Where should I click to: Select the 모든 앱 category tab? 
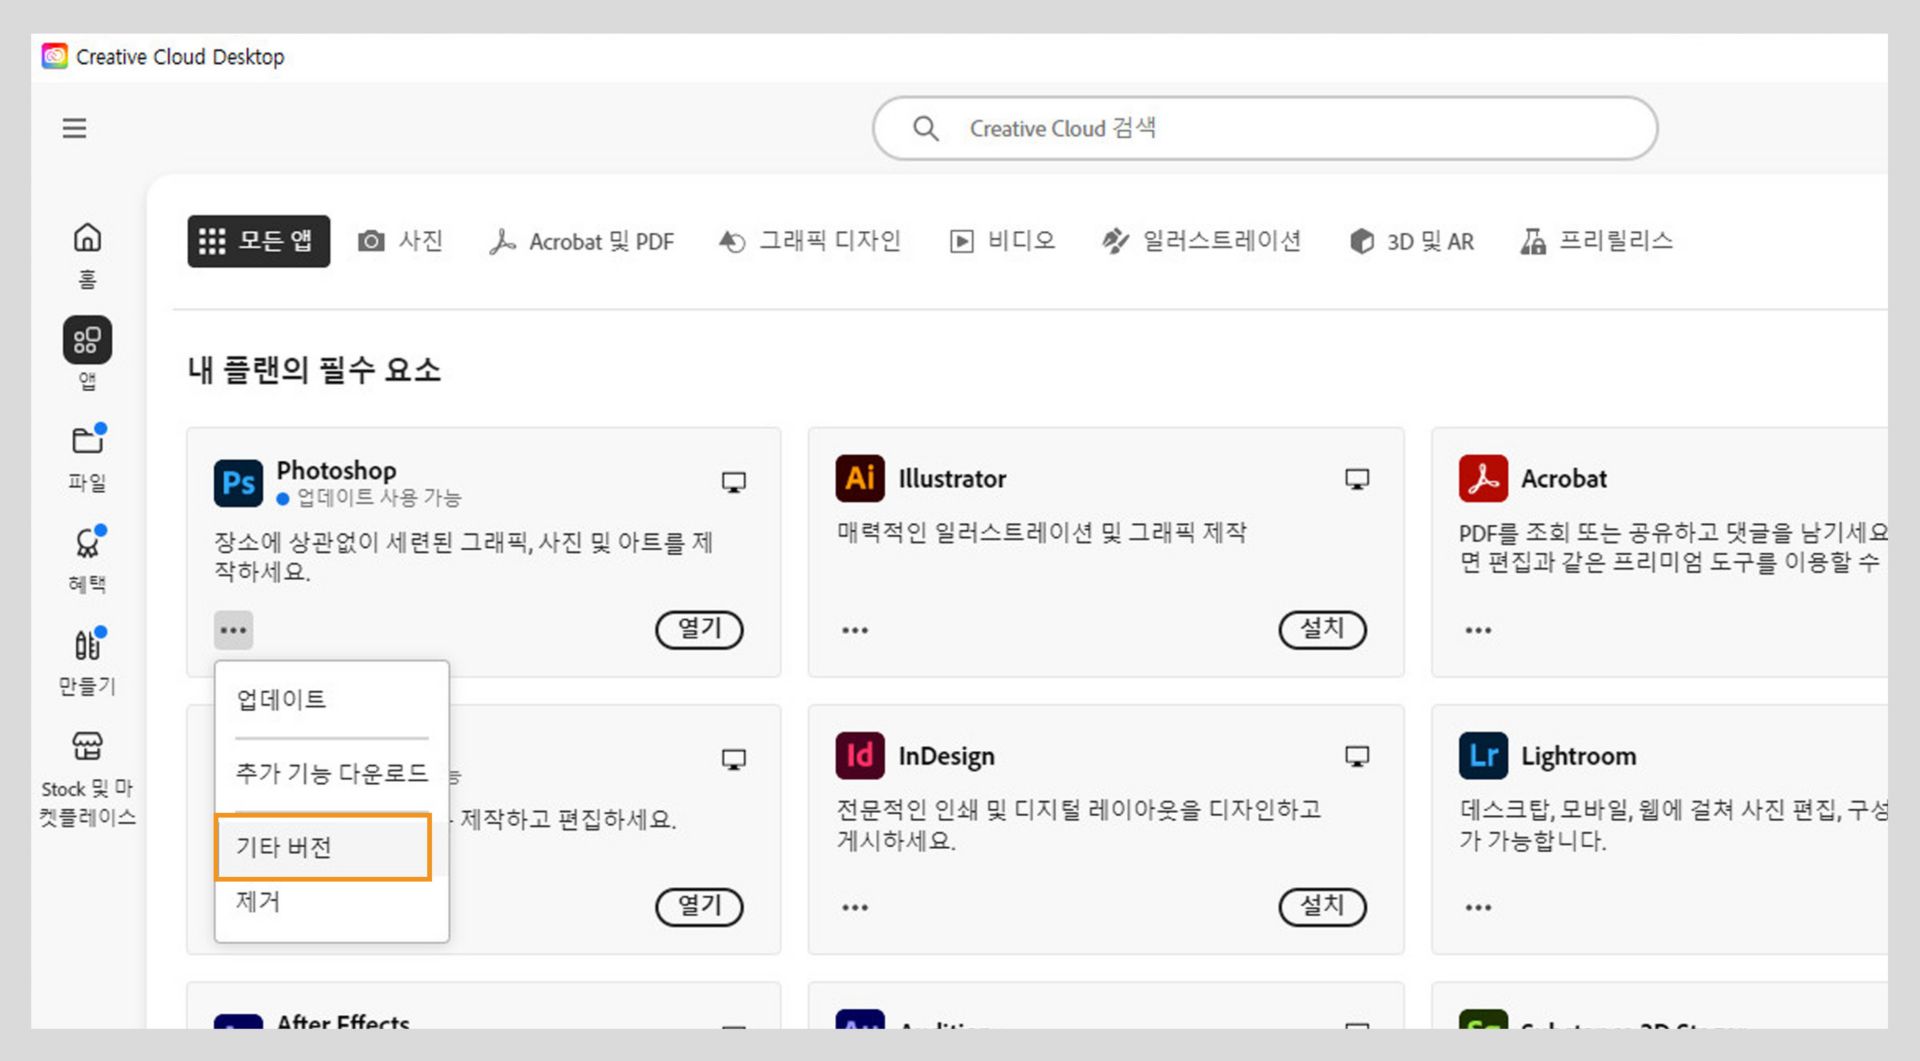coord(258,241)
